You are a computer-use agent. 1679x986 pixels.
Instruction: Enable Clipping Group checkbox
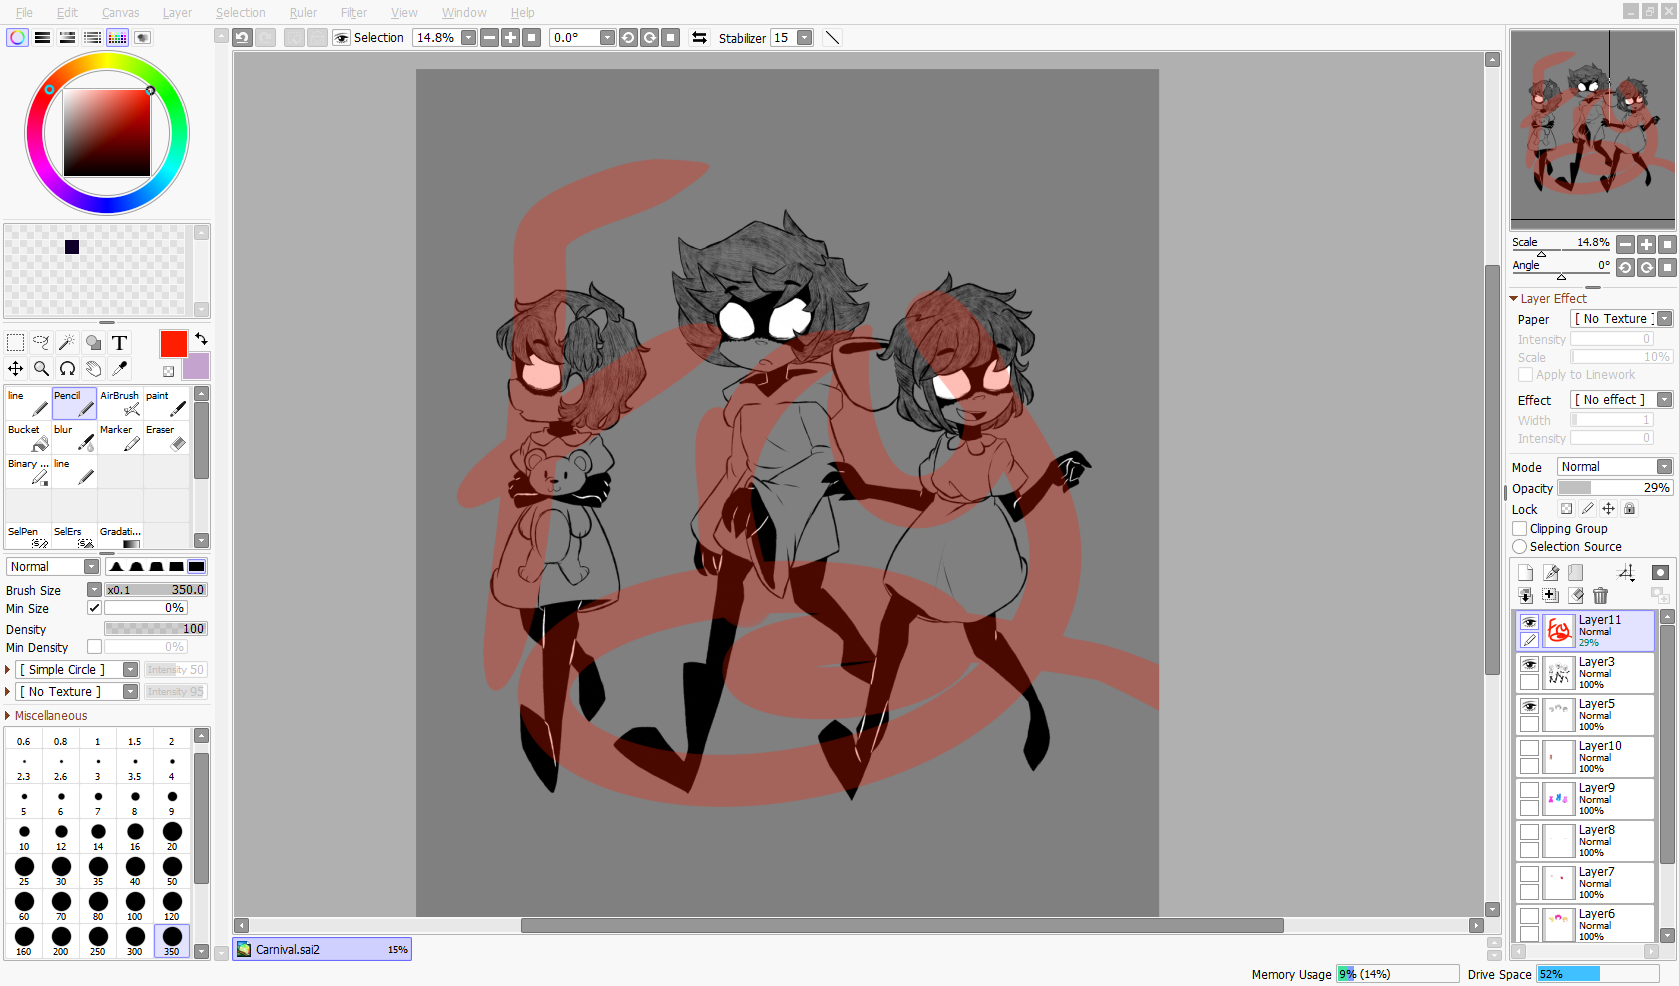(1520, 529)
